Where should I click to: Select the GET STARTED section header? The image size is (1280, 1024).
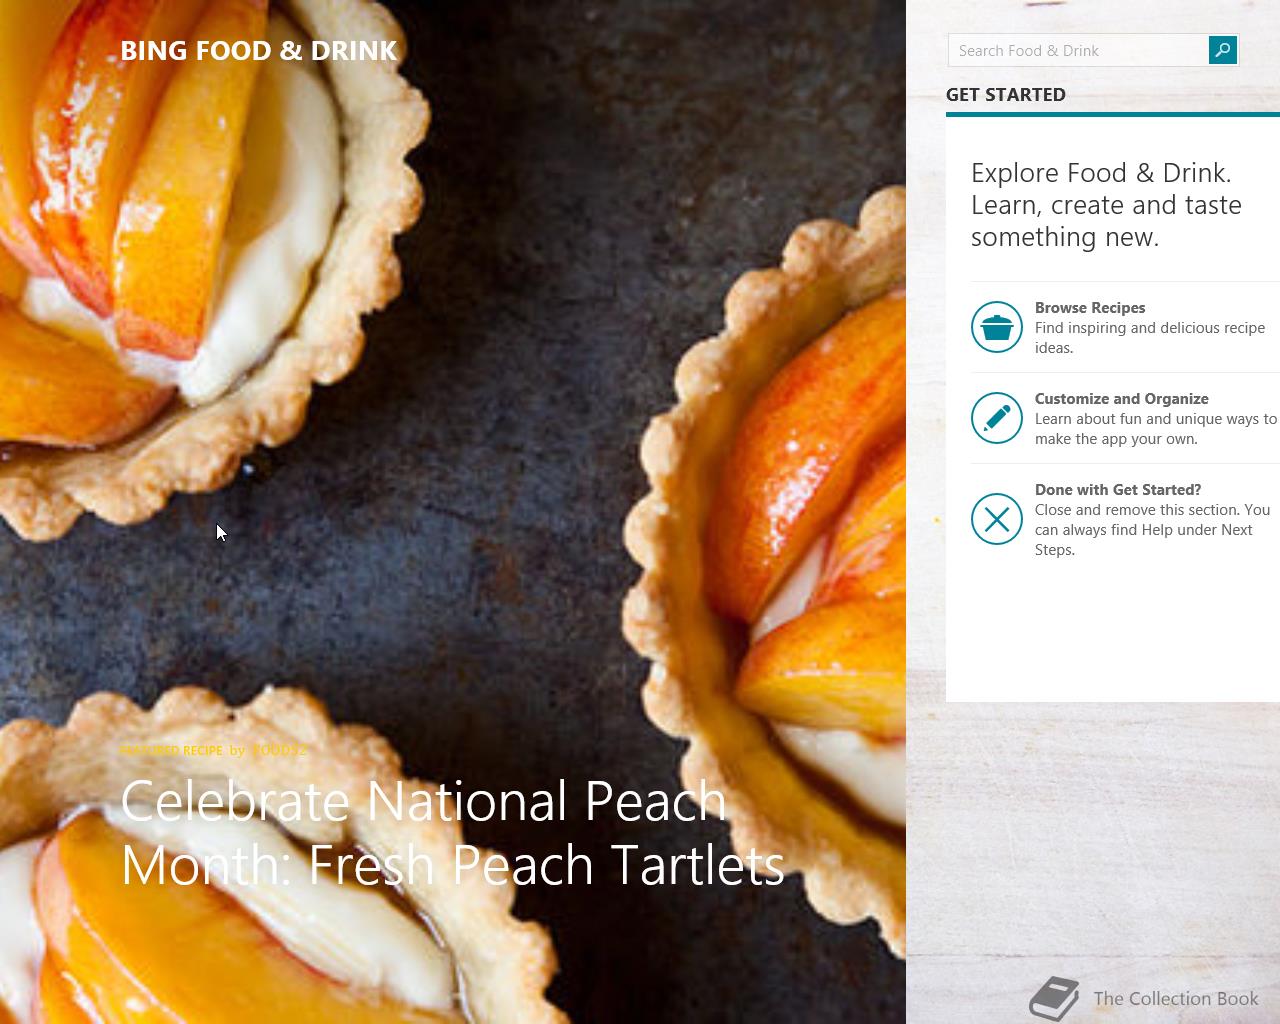tap(1006, 95)
